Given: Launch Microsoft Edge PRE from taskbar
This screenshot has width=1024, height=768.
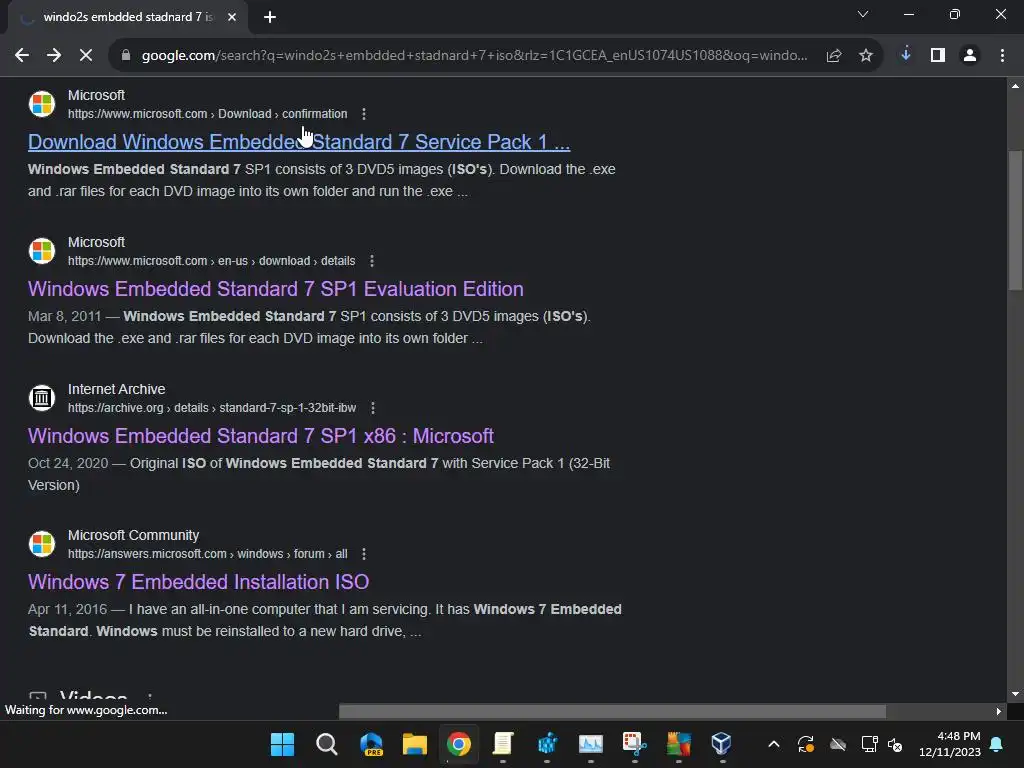Looking at the screenshot, I should [x=371, y=744].
